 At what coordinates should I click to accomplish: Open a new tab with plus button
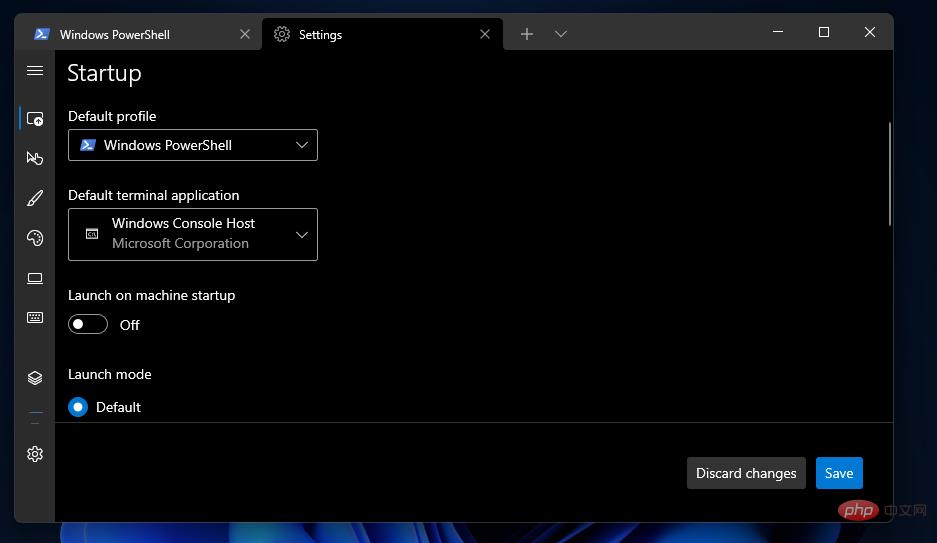click(x=526, y=34)
